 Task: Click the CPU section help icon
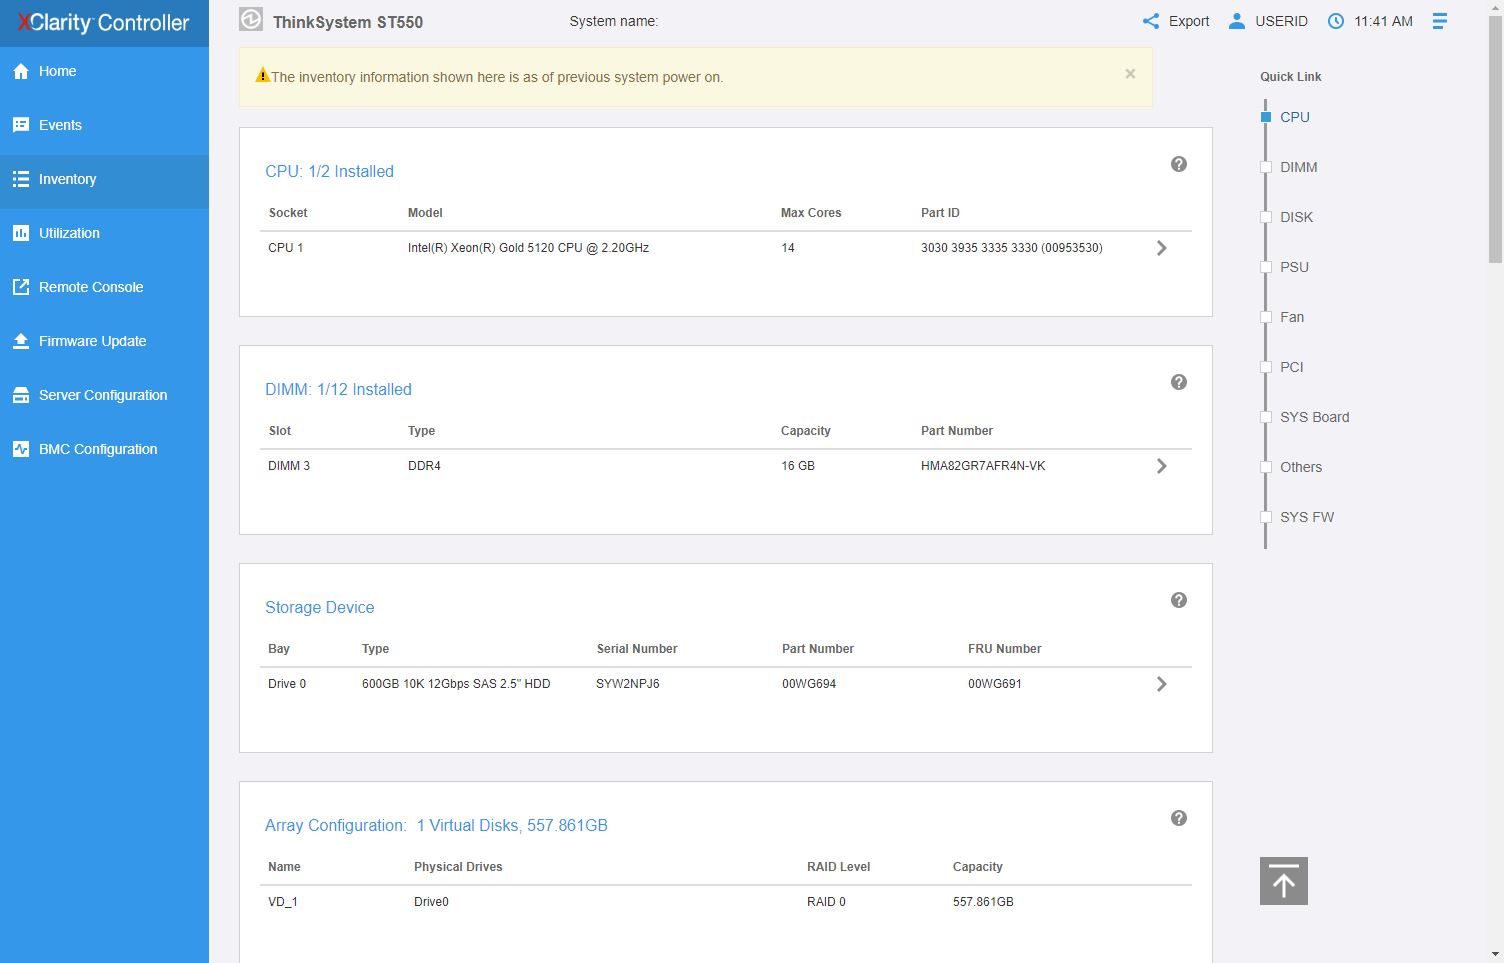pos(1179,164)
